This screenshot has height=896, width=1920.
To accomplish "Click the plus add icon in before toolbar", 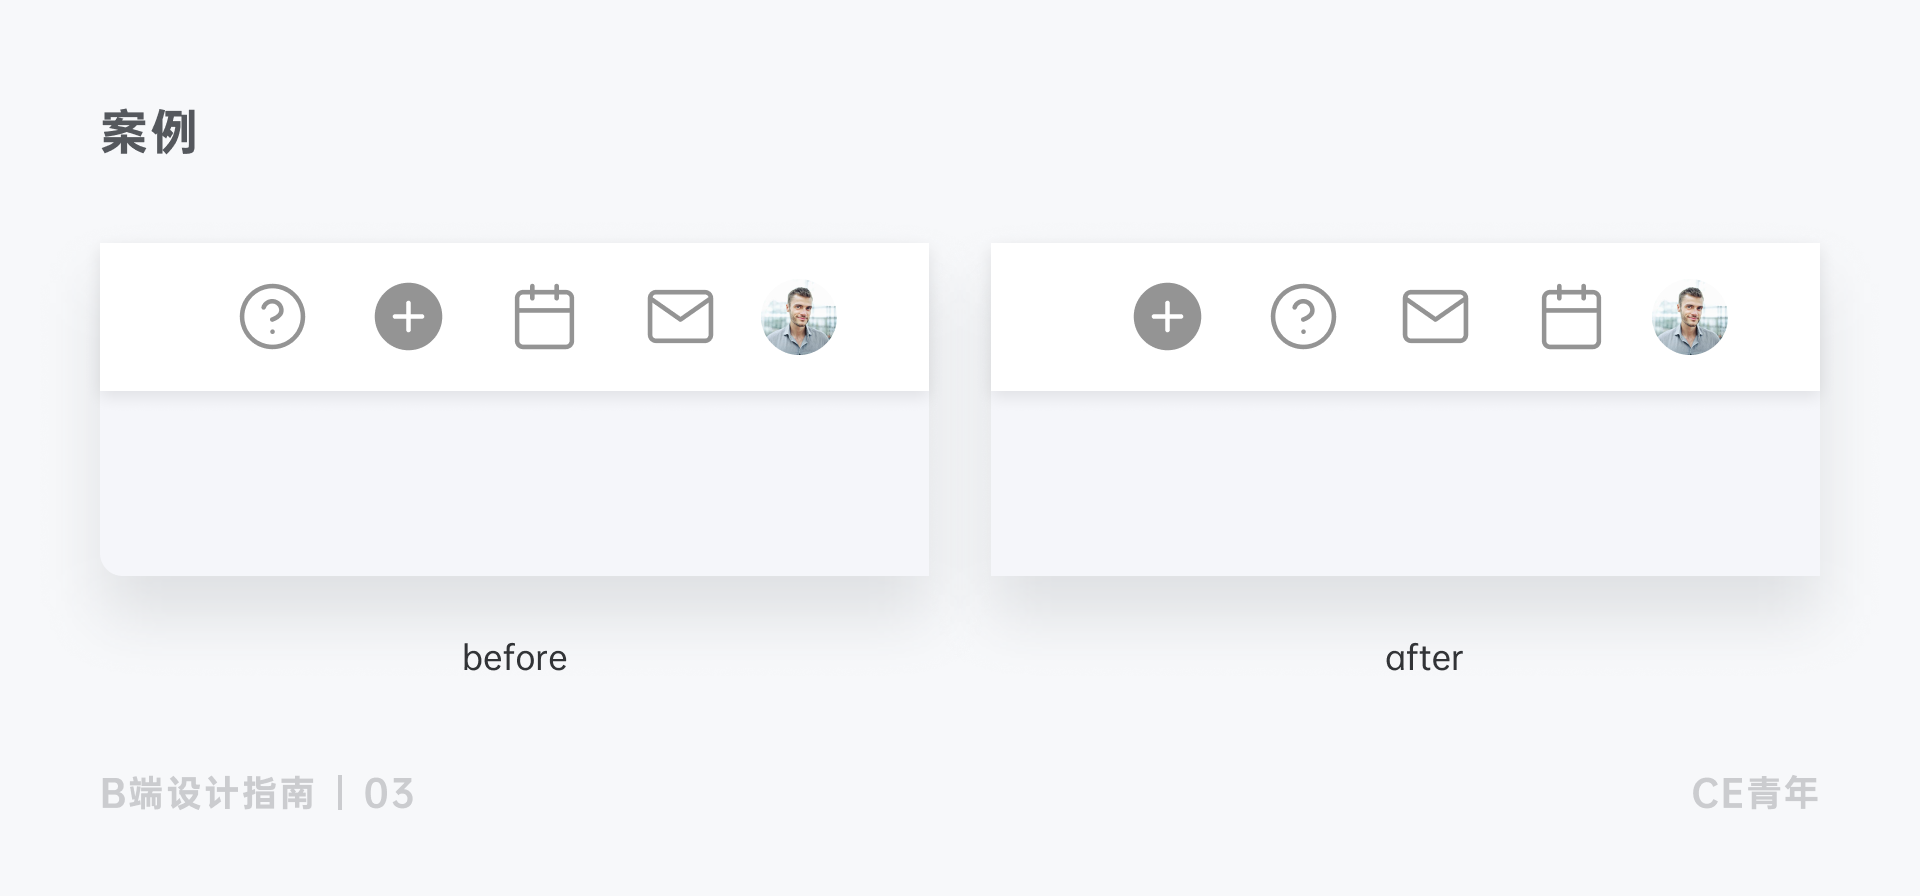I will 408,317.
